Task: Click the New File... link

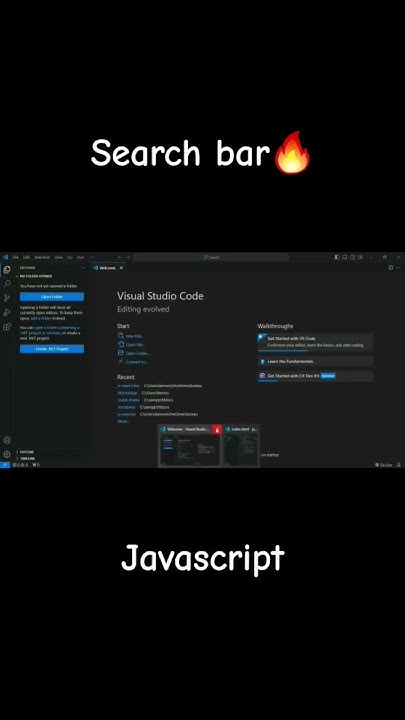Action: (135, 336)
